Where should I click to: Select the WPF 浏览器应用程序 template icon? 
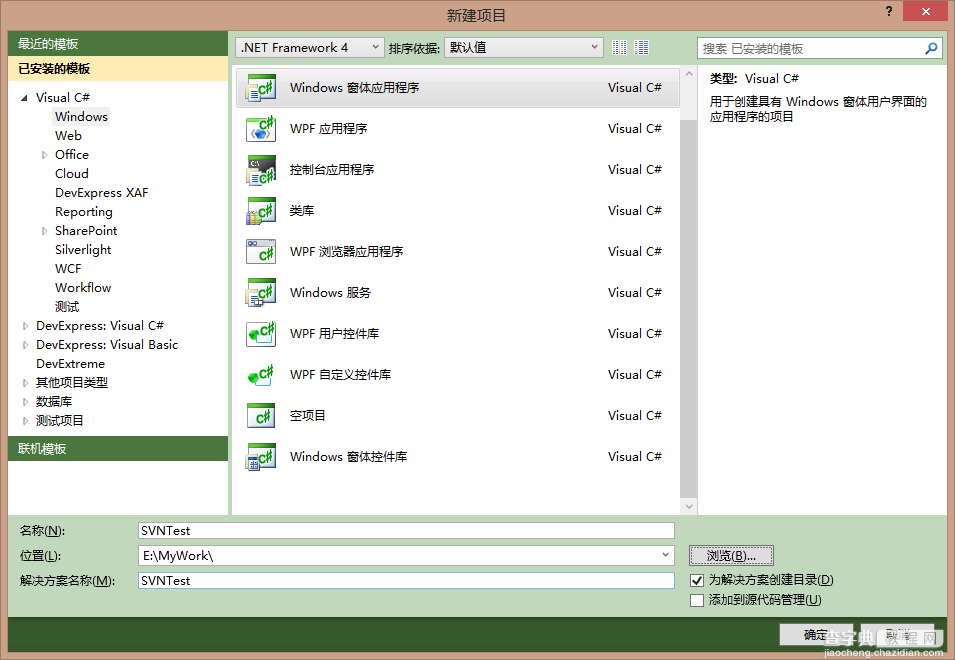coord(261,251)
